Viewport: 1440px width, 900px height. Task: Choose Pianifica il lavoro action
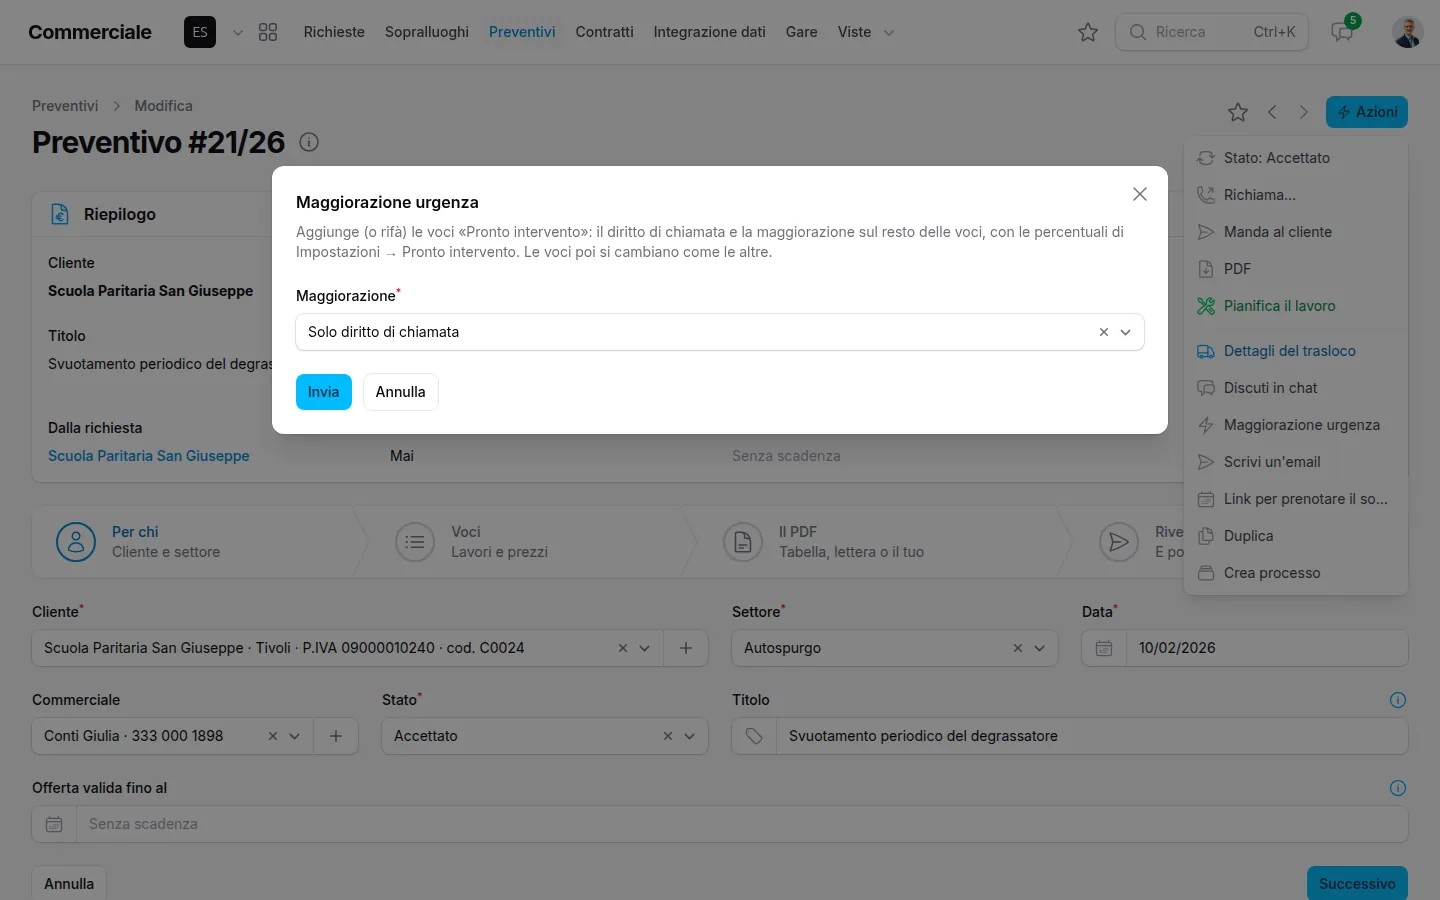(x=1296, y=306)
